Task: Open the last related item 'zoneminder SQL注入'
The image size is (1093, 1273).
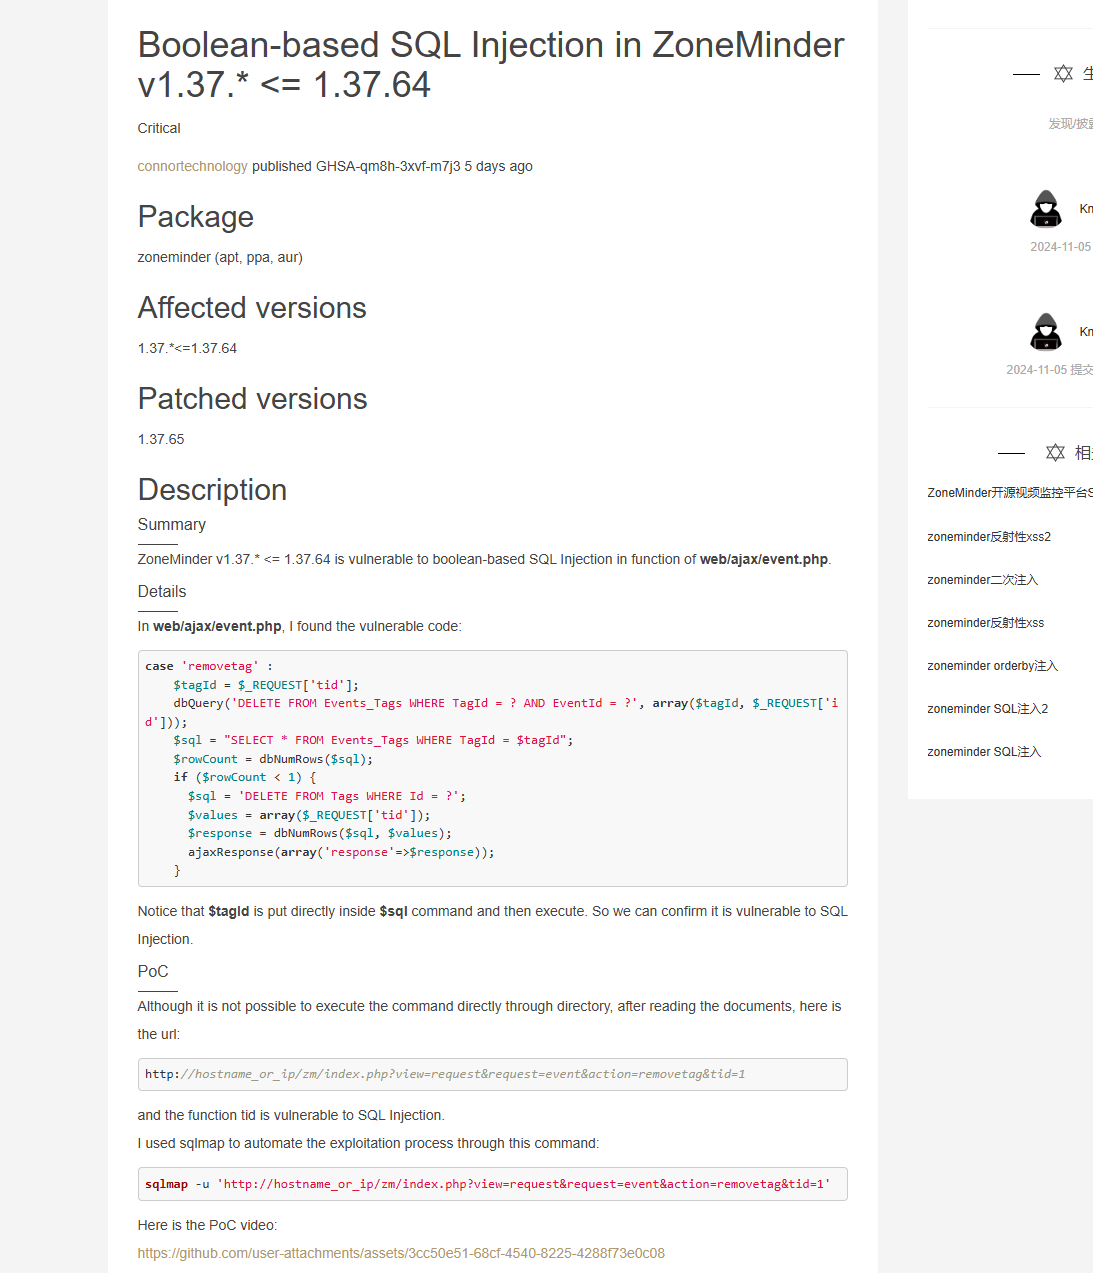Action: pyautogui.click(x=984, y=752)
